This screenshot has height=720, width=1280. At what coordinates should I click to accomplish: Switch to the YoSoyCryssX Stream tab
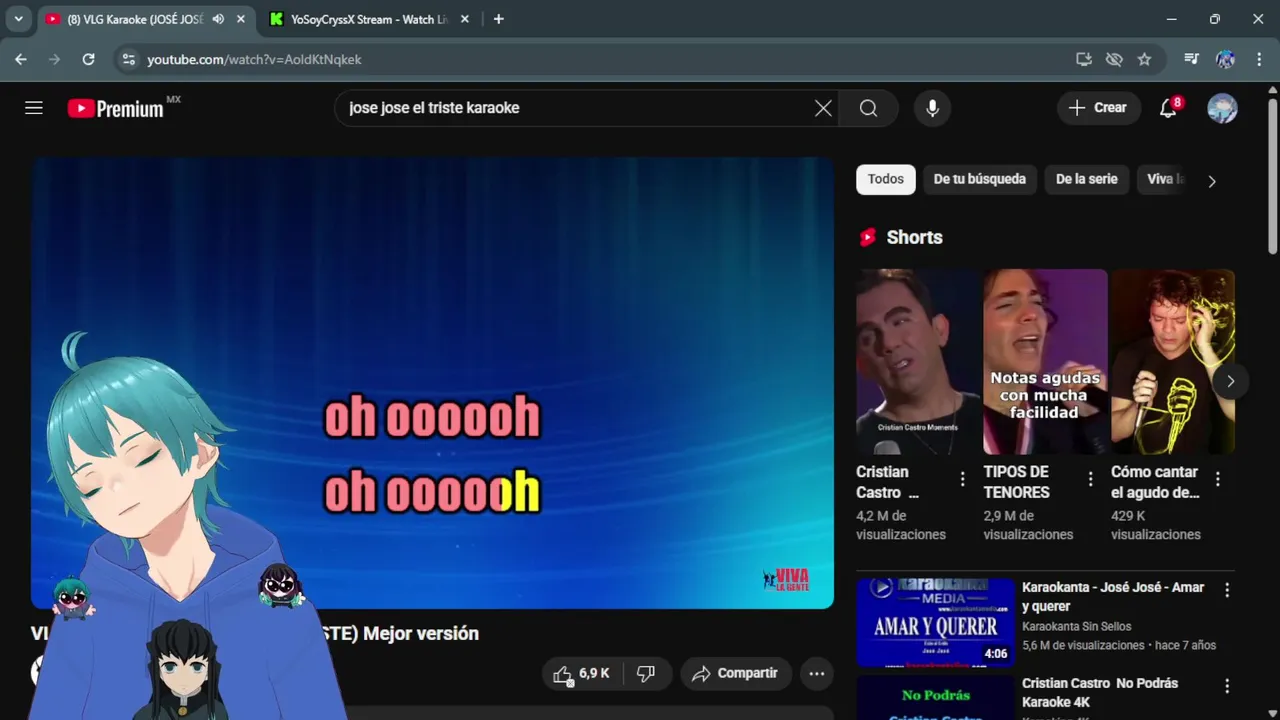pyautogui.click(x=370, y=19)
